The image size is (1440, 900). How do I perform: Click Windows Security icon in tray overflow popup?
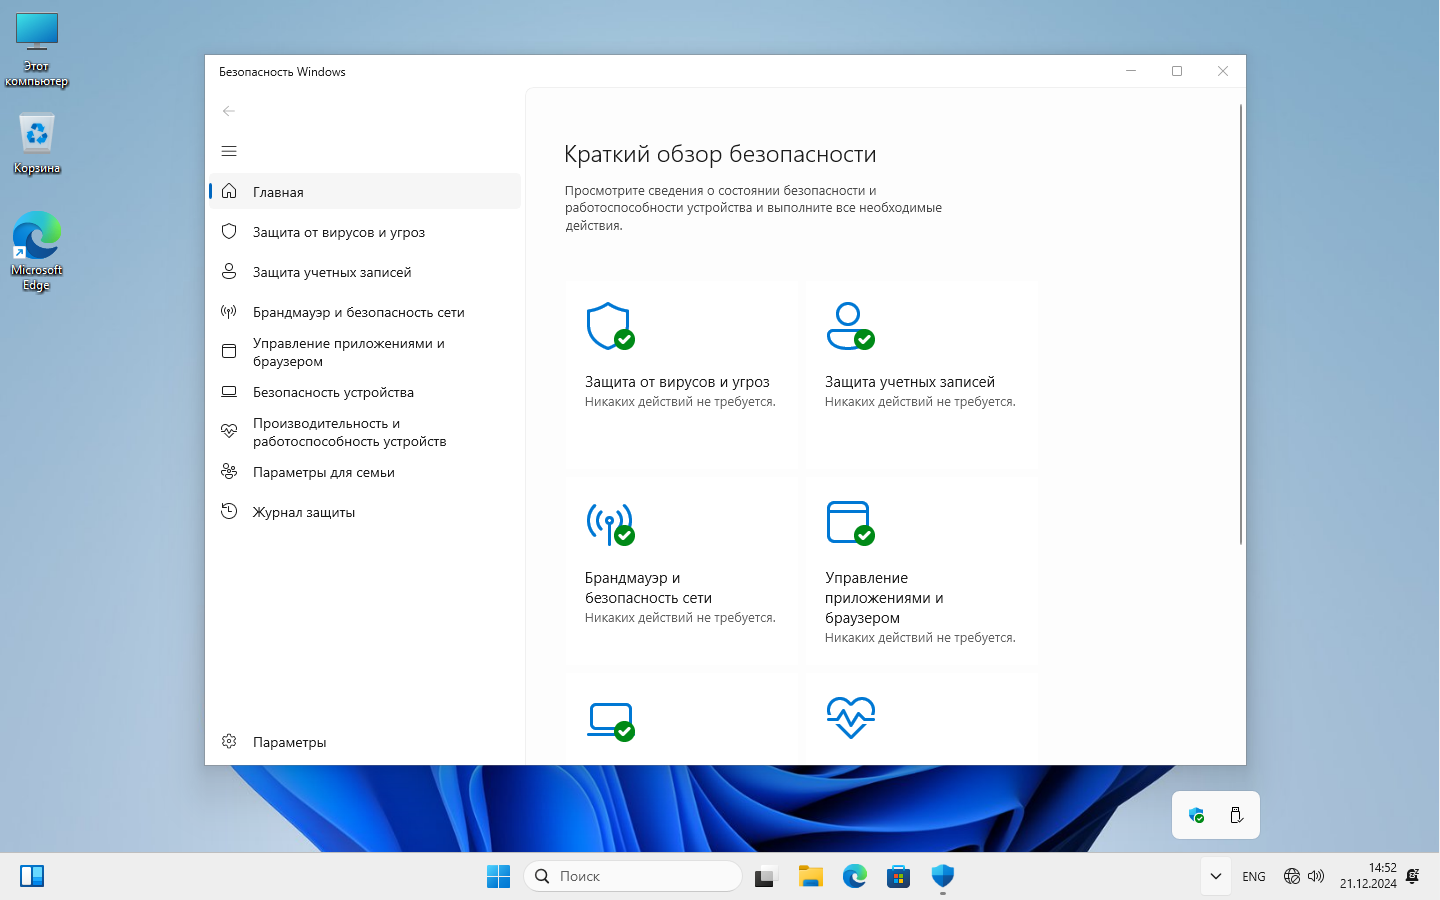[1196, 815]
